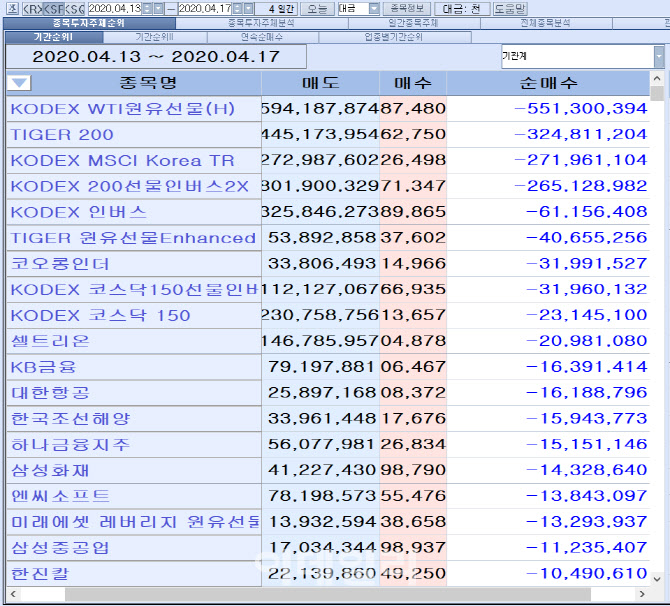This screenshot has height=606, width=670.
Task: Click net-sell value -324,811,204
Action: point(581,134)
